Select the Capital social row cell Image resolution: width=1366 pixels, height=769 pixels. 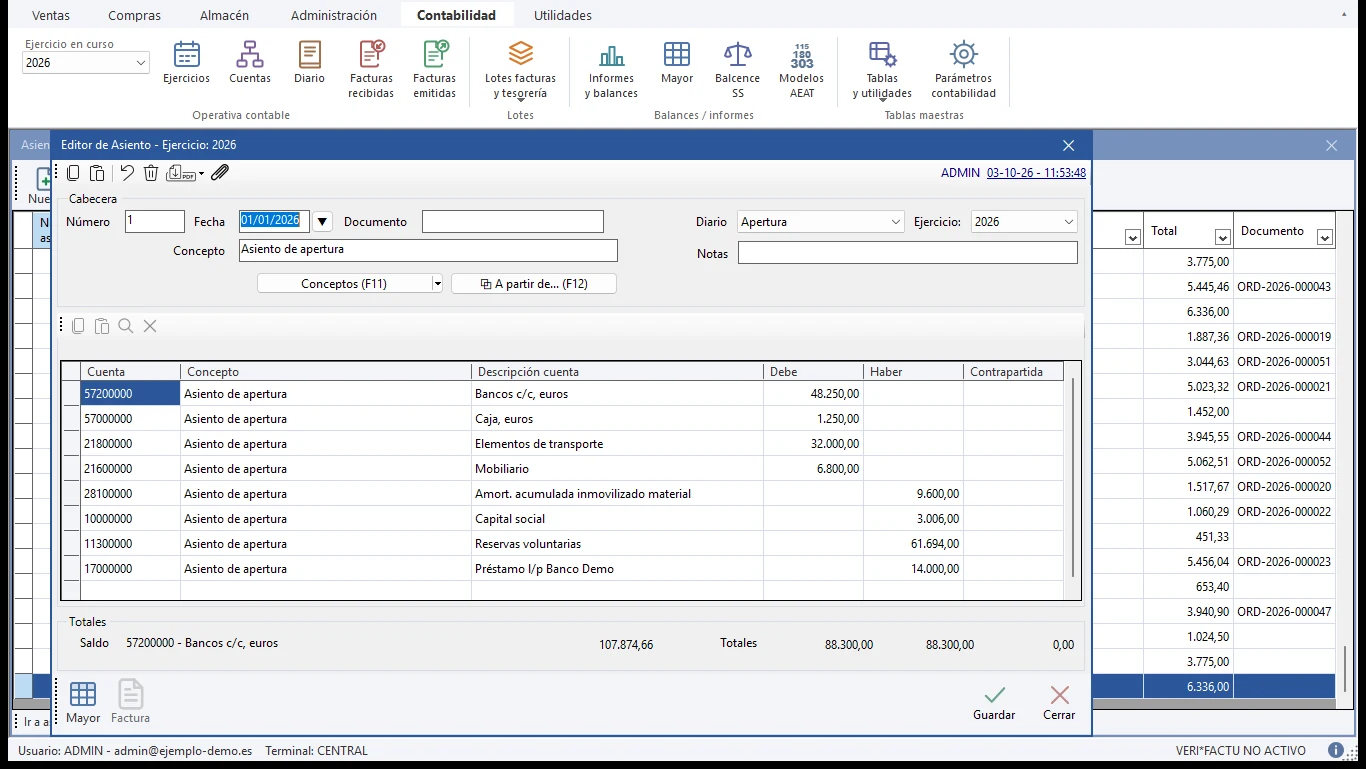617,519
